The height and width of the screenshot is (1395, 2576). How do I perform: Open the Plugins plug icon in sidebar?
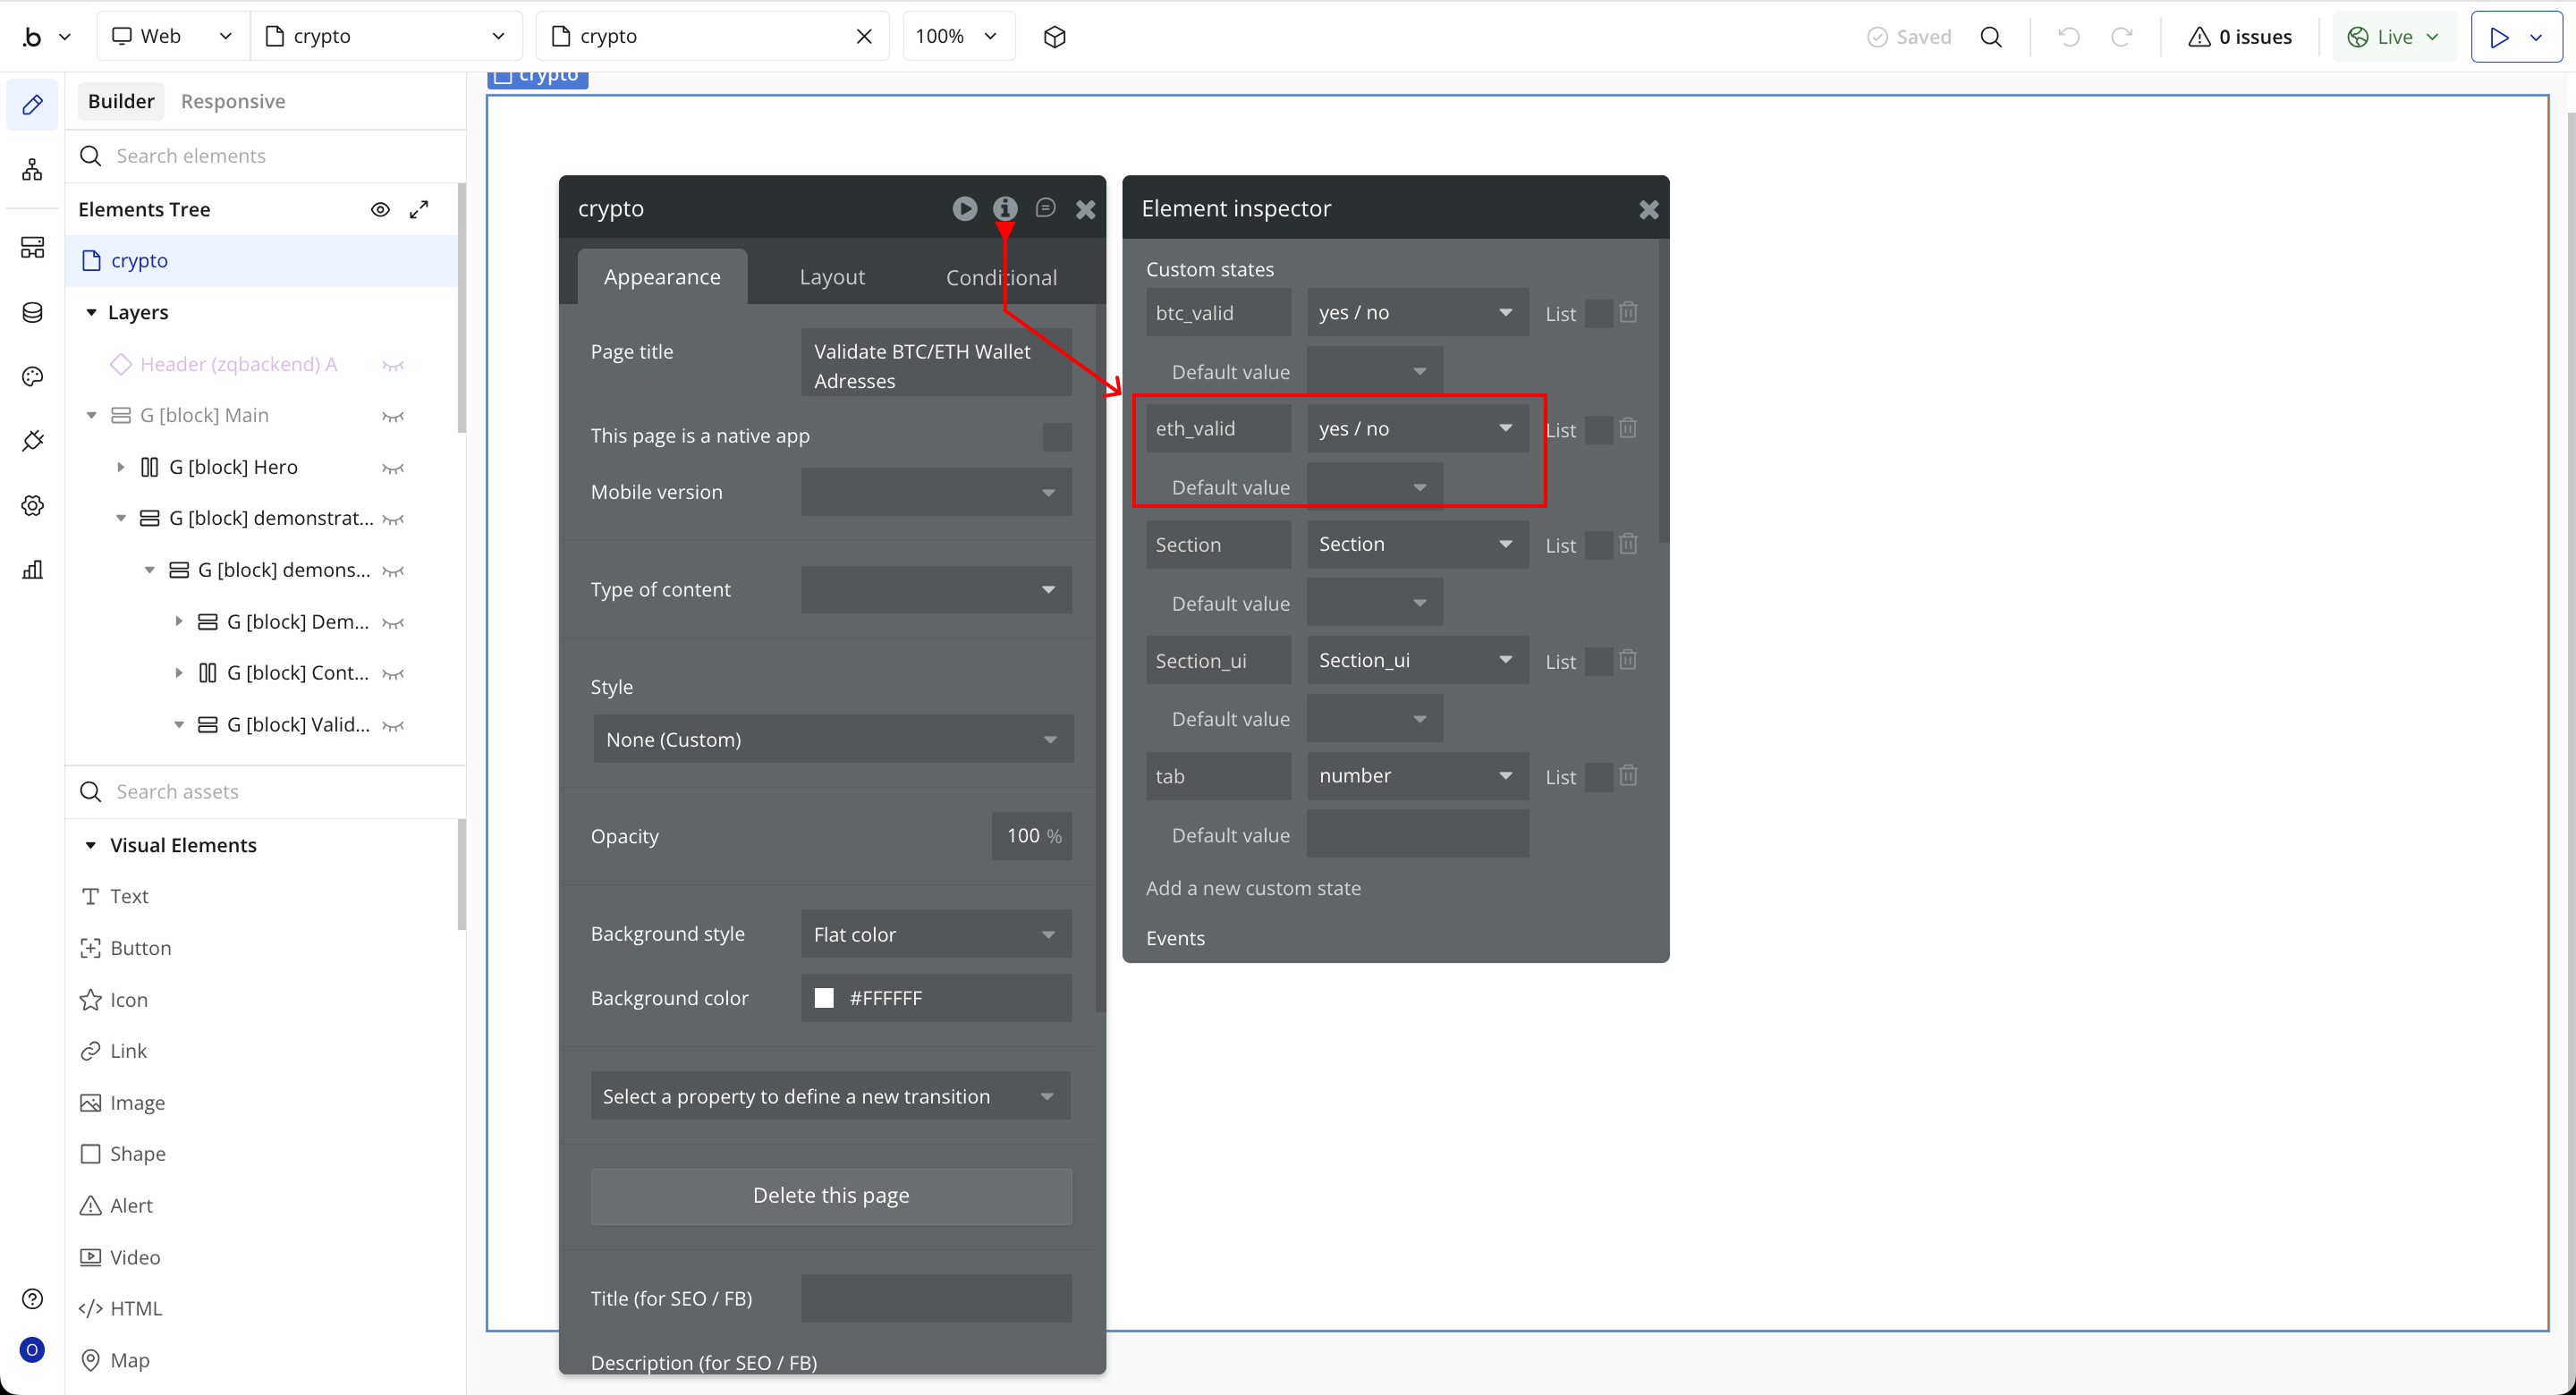(x=32, y=441)
